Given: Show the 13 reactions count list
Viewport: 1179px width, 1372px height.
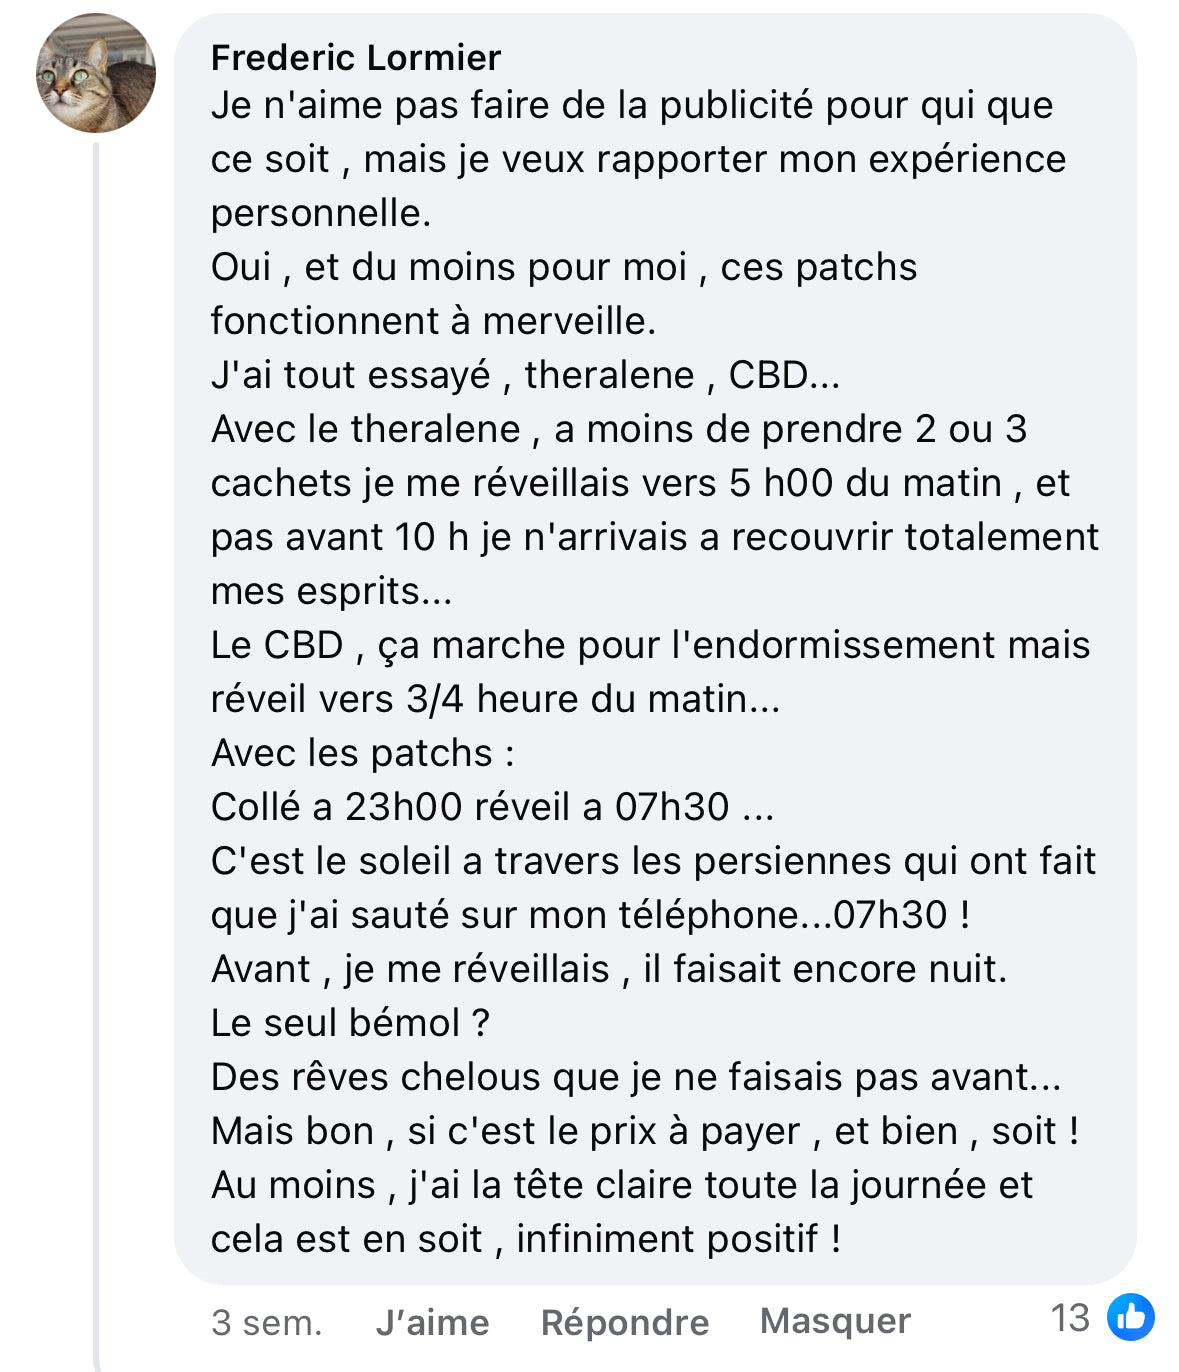Looking at the screenshot, I should pyautogui.click(x=1070, y=1318).
